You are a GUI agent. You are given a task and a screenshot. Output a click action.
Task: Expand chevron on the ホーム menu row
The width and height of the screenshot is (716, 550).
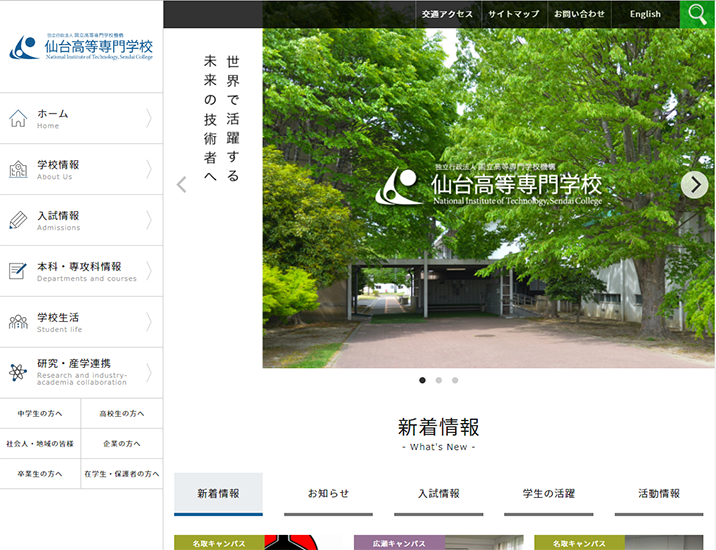(149, 118)
